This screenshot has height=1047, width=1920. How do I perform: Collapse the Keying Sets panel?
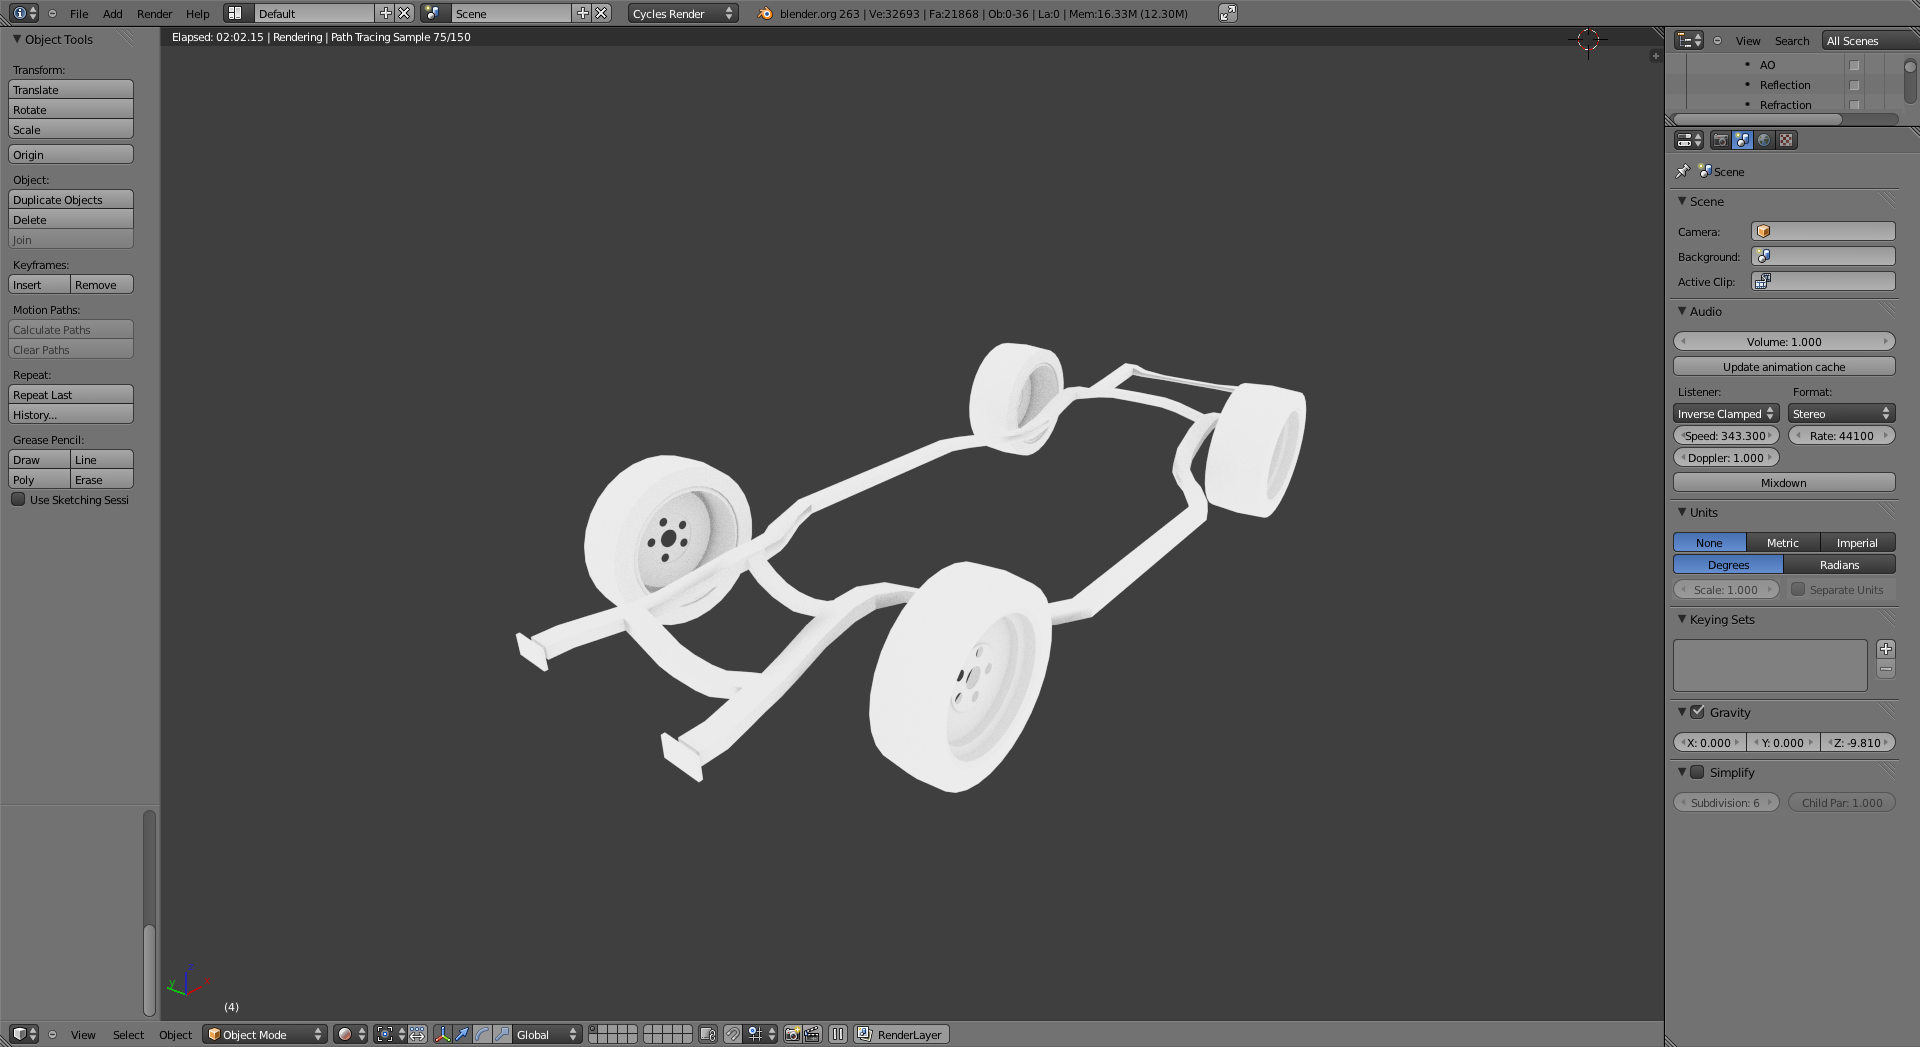(1682, 619)
